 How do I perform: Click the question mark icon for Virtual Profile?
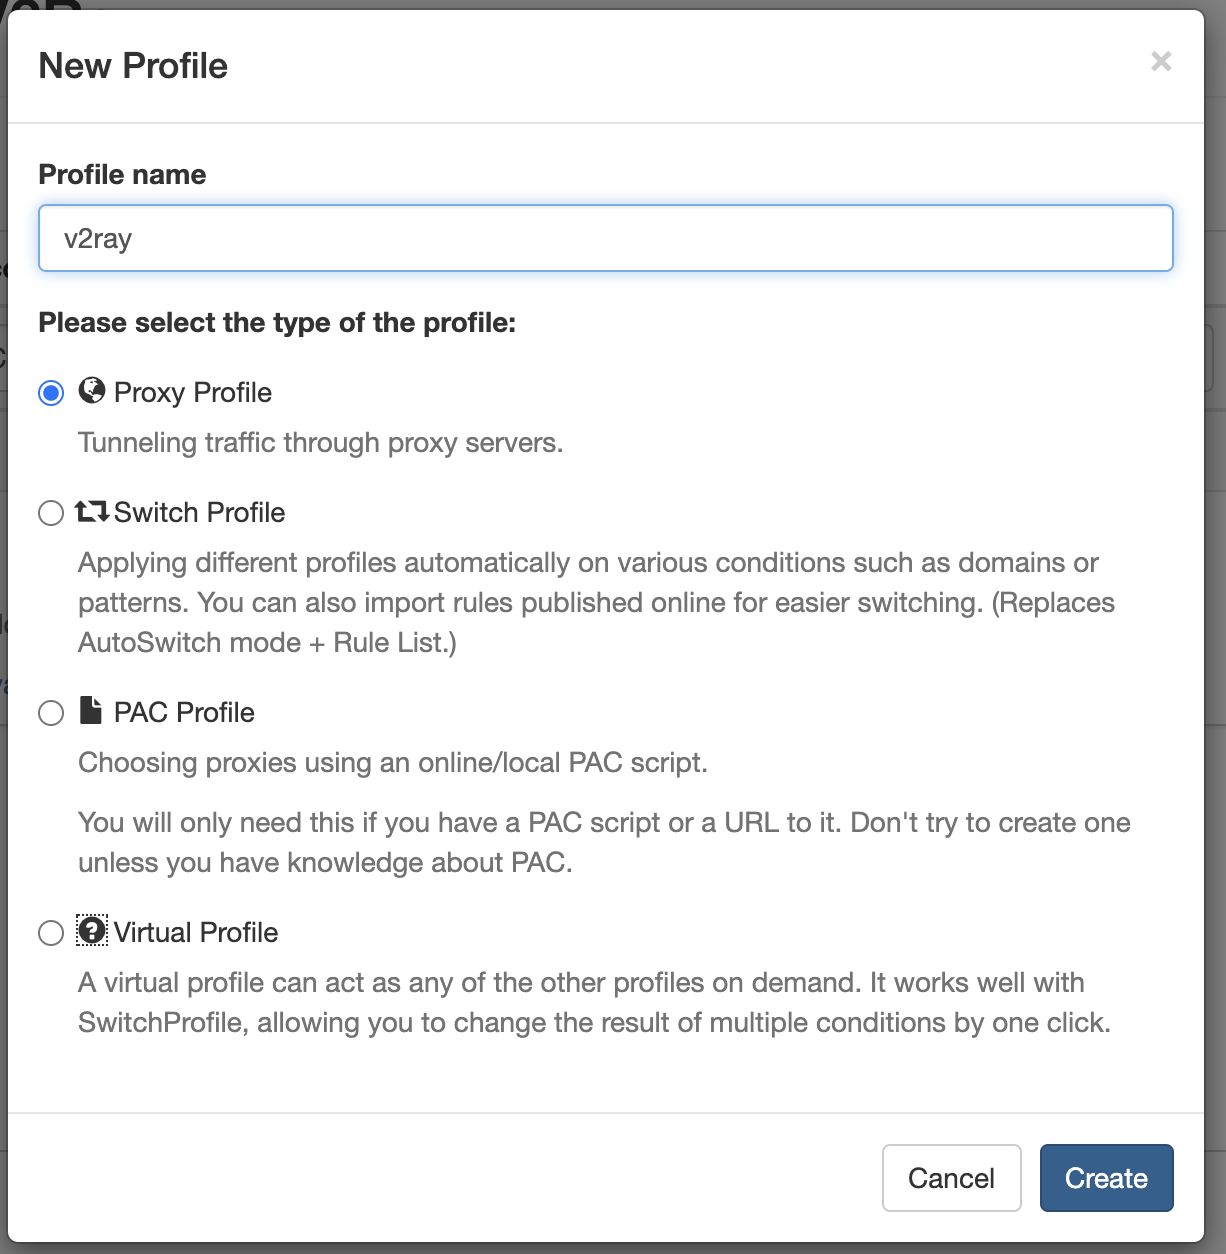pyautogui.click(x=92, y=931)
